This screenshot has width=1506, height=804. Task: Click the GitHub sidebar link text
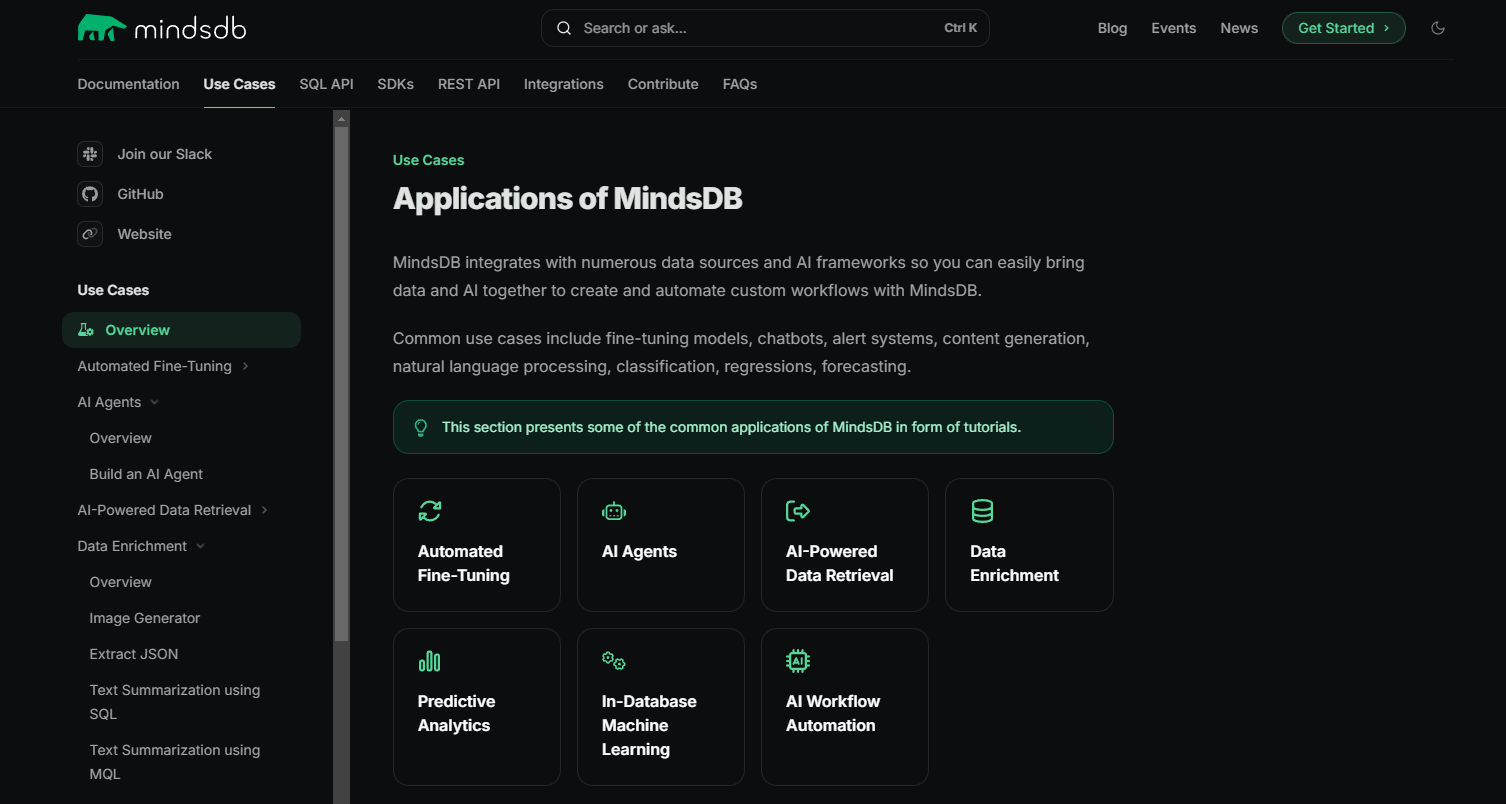[x=140, y=194]
